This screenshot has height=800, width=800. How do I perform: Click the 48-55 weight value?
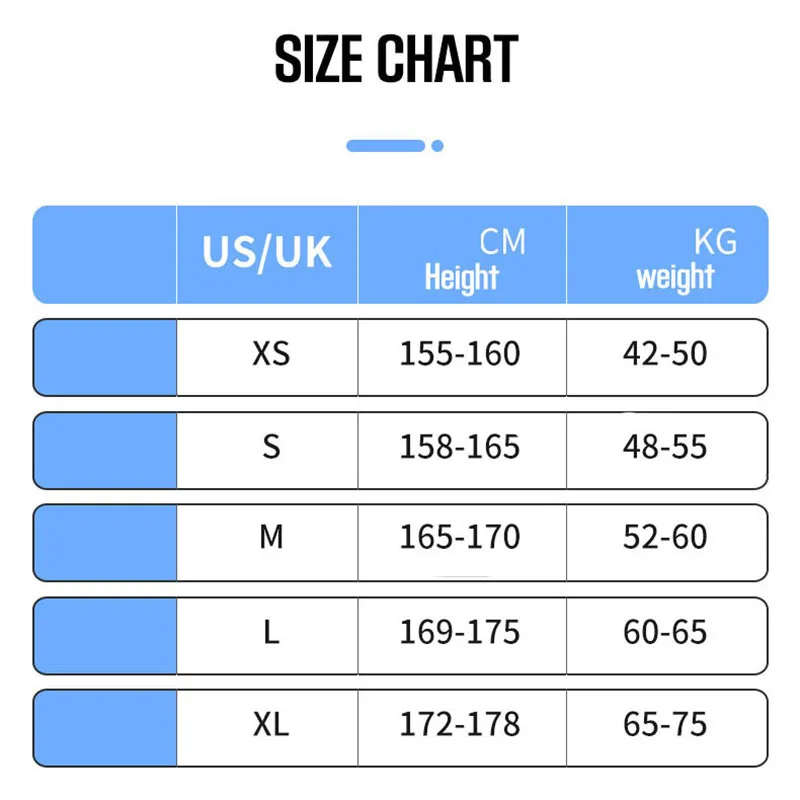[x=665, y=446]
